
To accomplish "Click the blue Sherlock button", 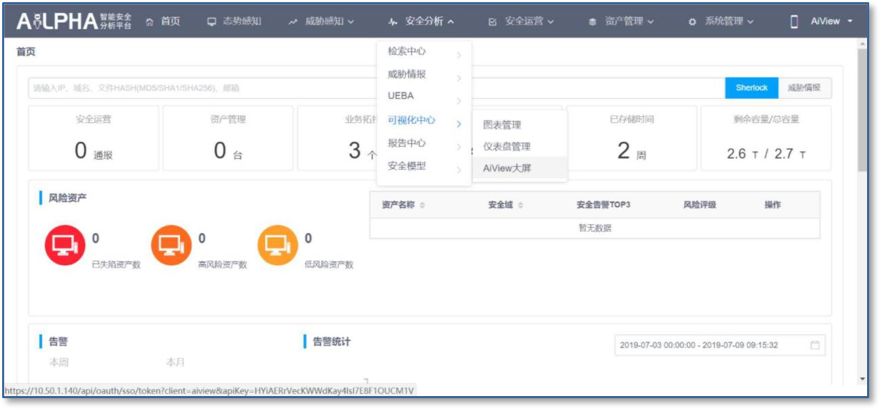I will [751, 88].
